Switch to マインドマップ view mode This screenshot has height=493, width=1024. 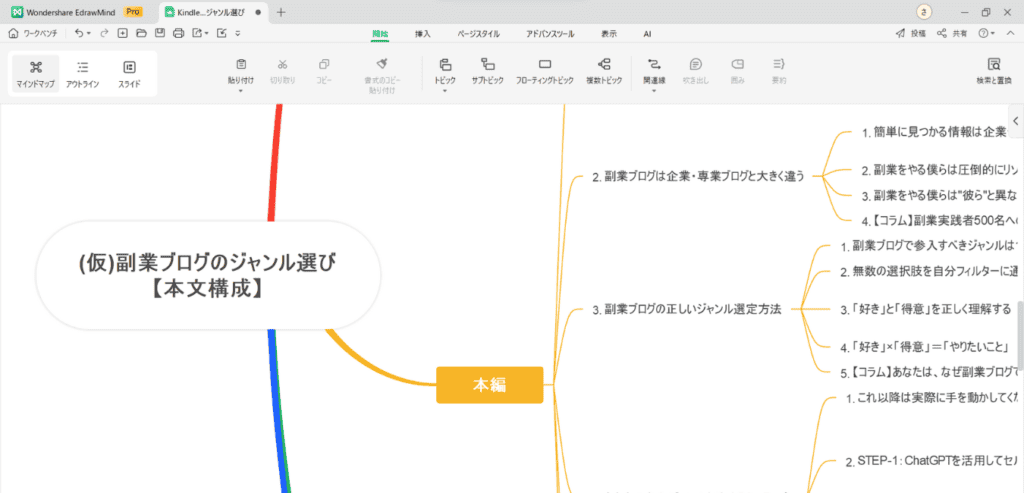point(35,74)
